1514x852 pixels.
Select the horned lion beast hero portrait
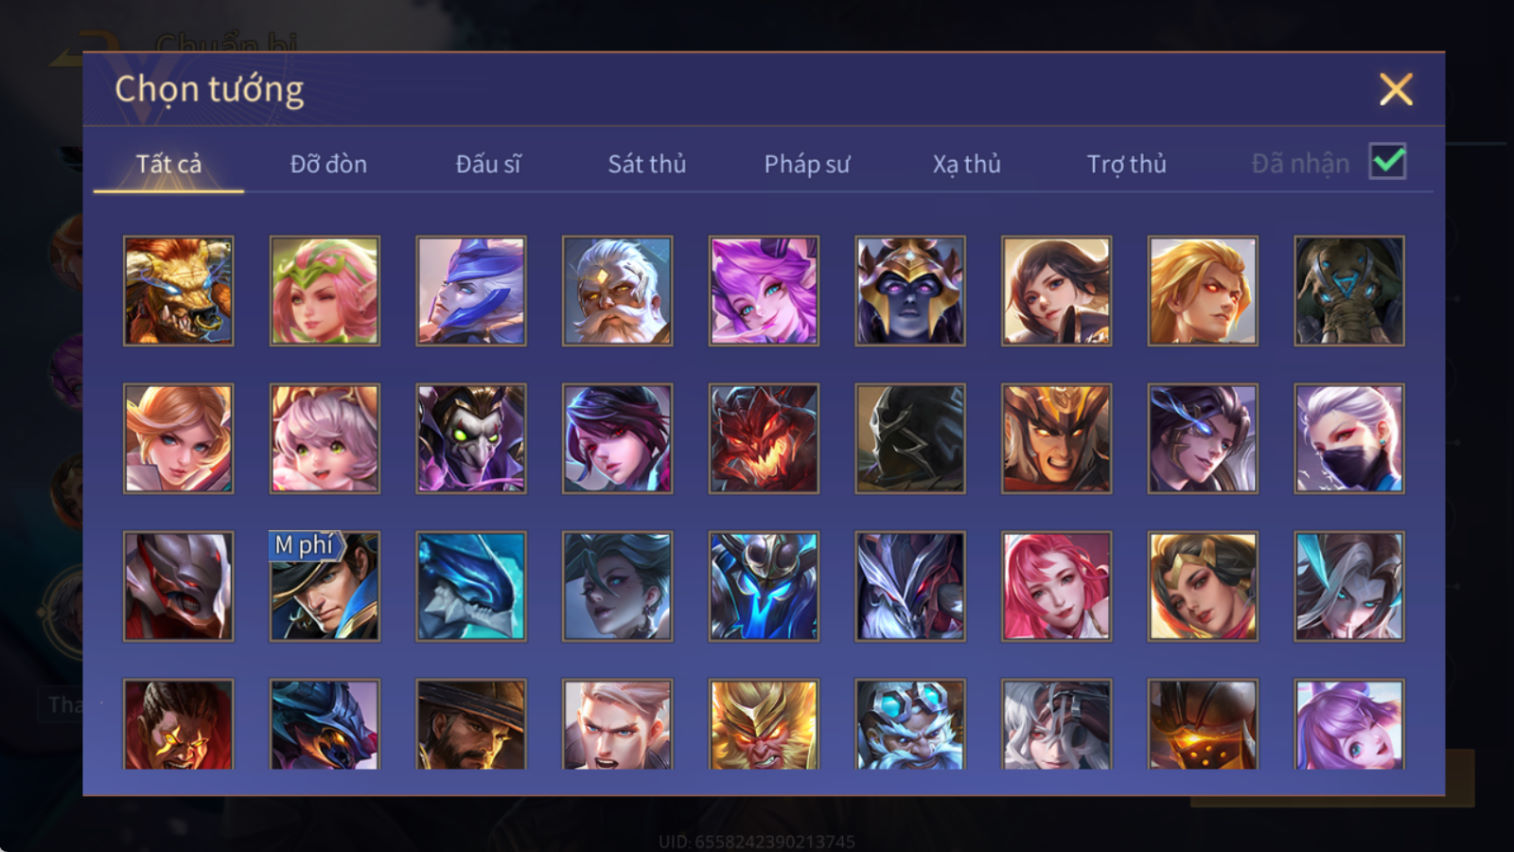[178, 291]
